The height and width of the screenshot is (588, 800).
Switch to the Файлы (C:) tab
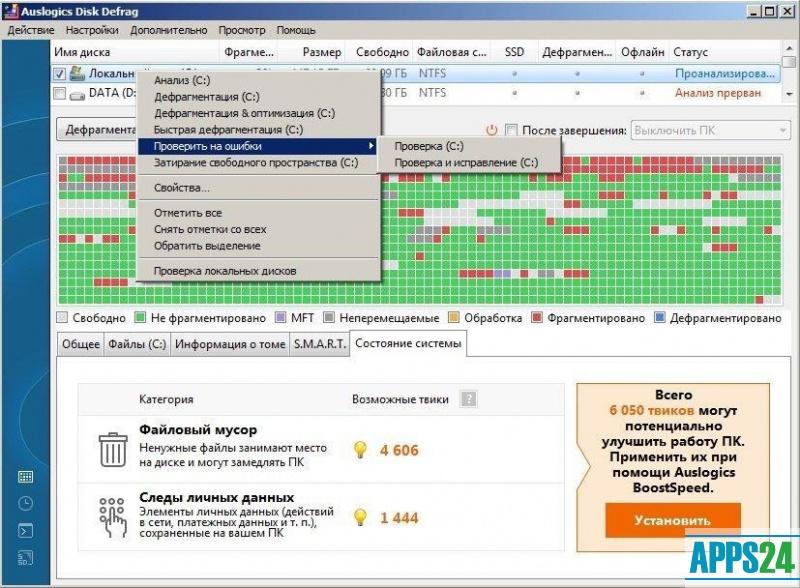137,344
